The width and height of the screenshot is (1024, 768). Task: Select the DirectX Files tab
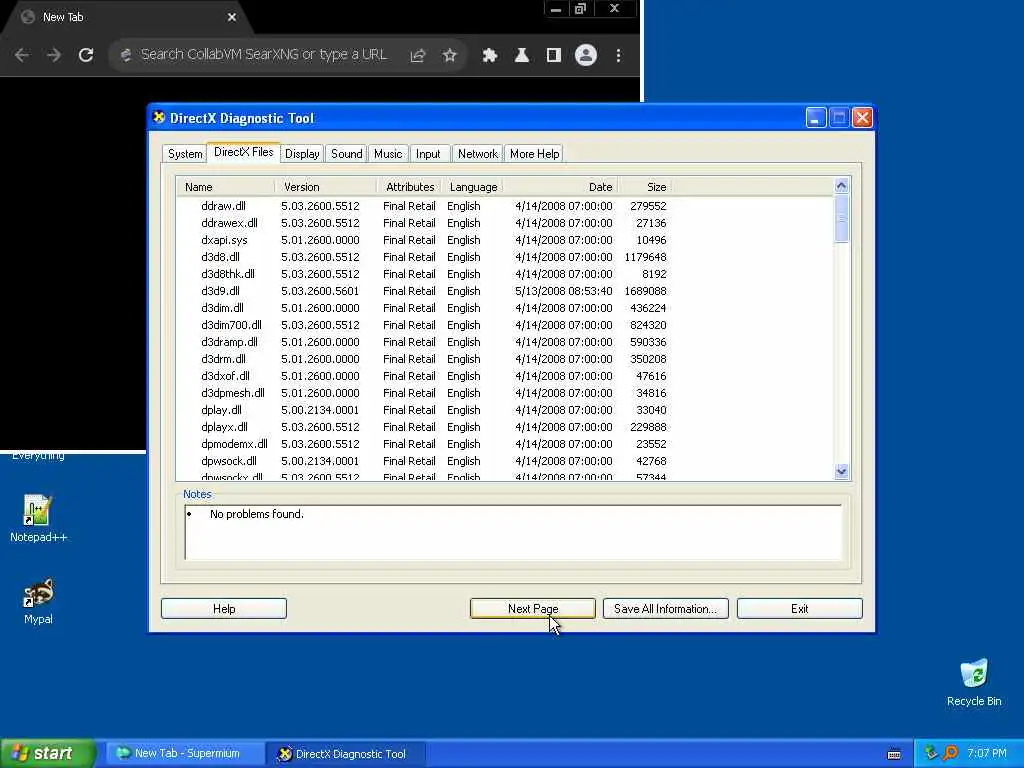pyautogui.click(x=244, y=152)
